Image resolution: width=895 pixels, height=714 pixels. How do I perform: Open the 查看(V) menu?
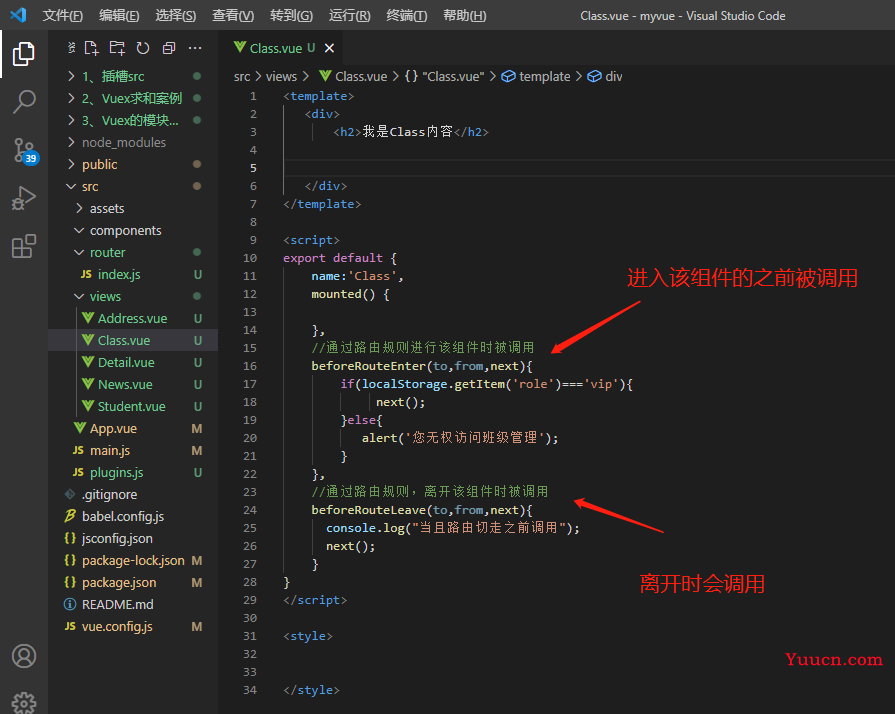tap(233, 15)
